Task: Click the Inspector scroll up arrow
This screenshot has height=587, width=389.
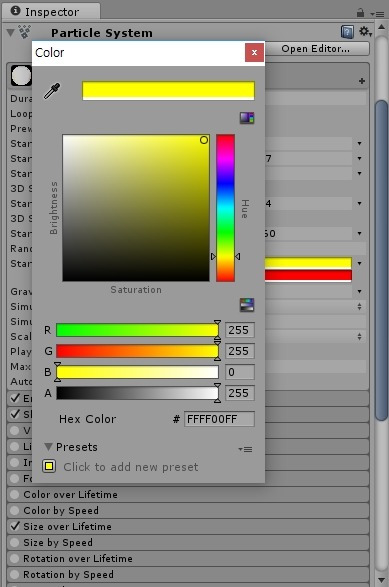Action: point(381,27)
